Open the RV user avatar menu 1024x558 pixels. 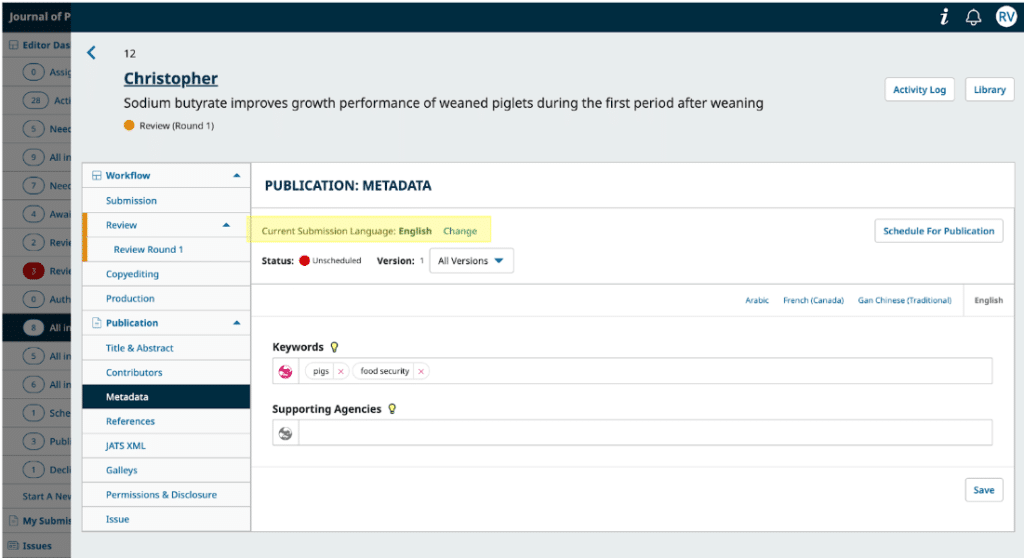(1005, 17)
